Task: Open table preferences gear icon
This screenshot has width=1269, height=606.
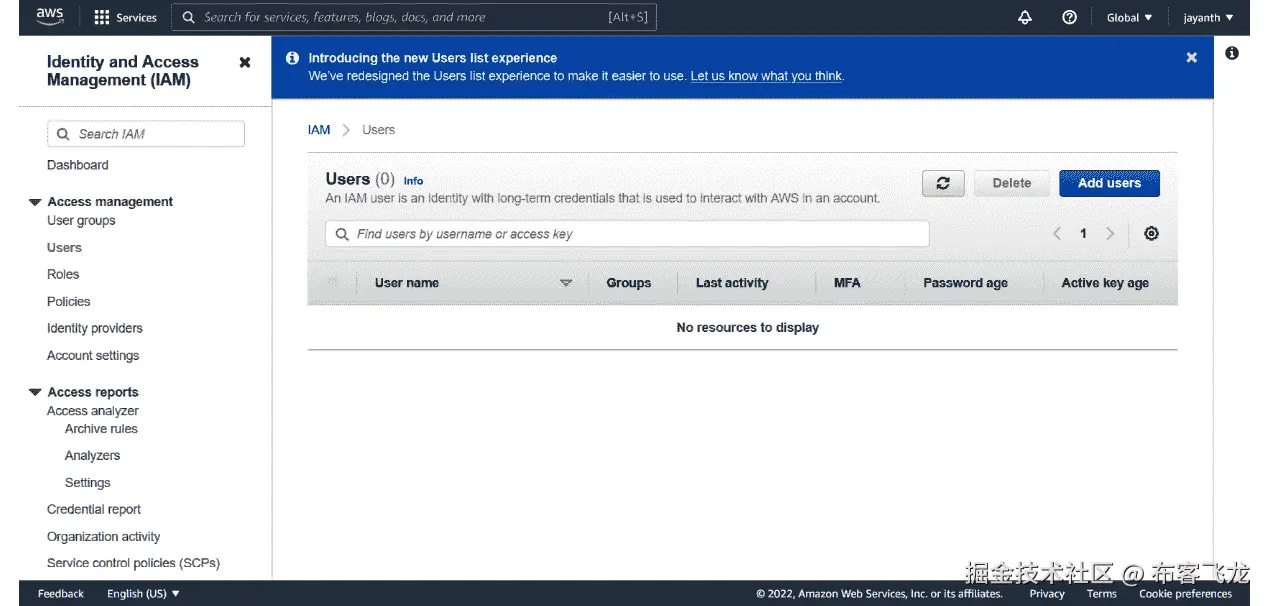Action: point(1152,233)
